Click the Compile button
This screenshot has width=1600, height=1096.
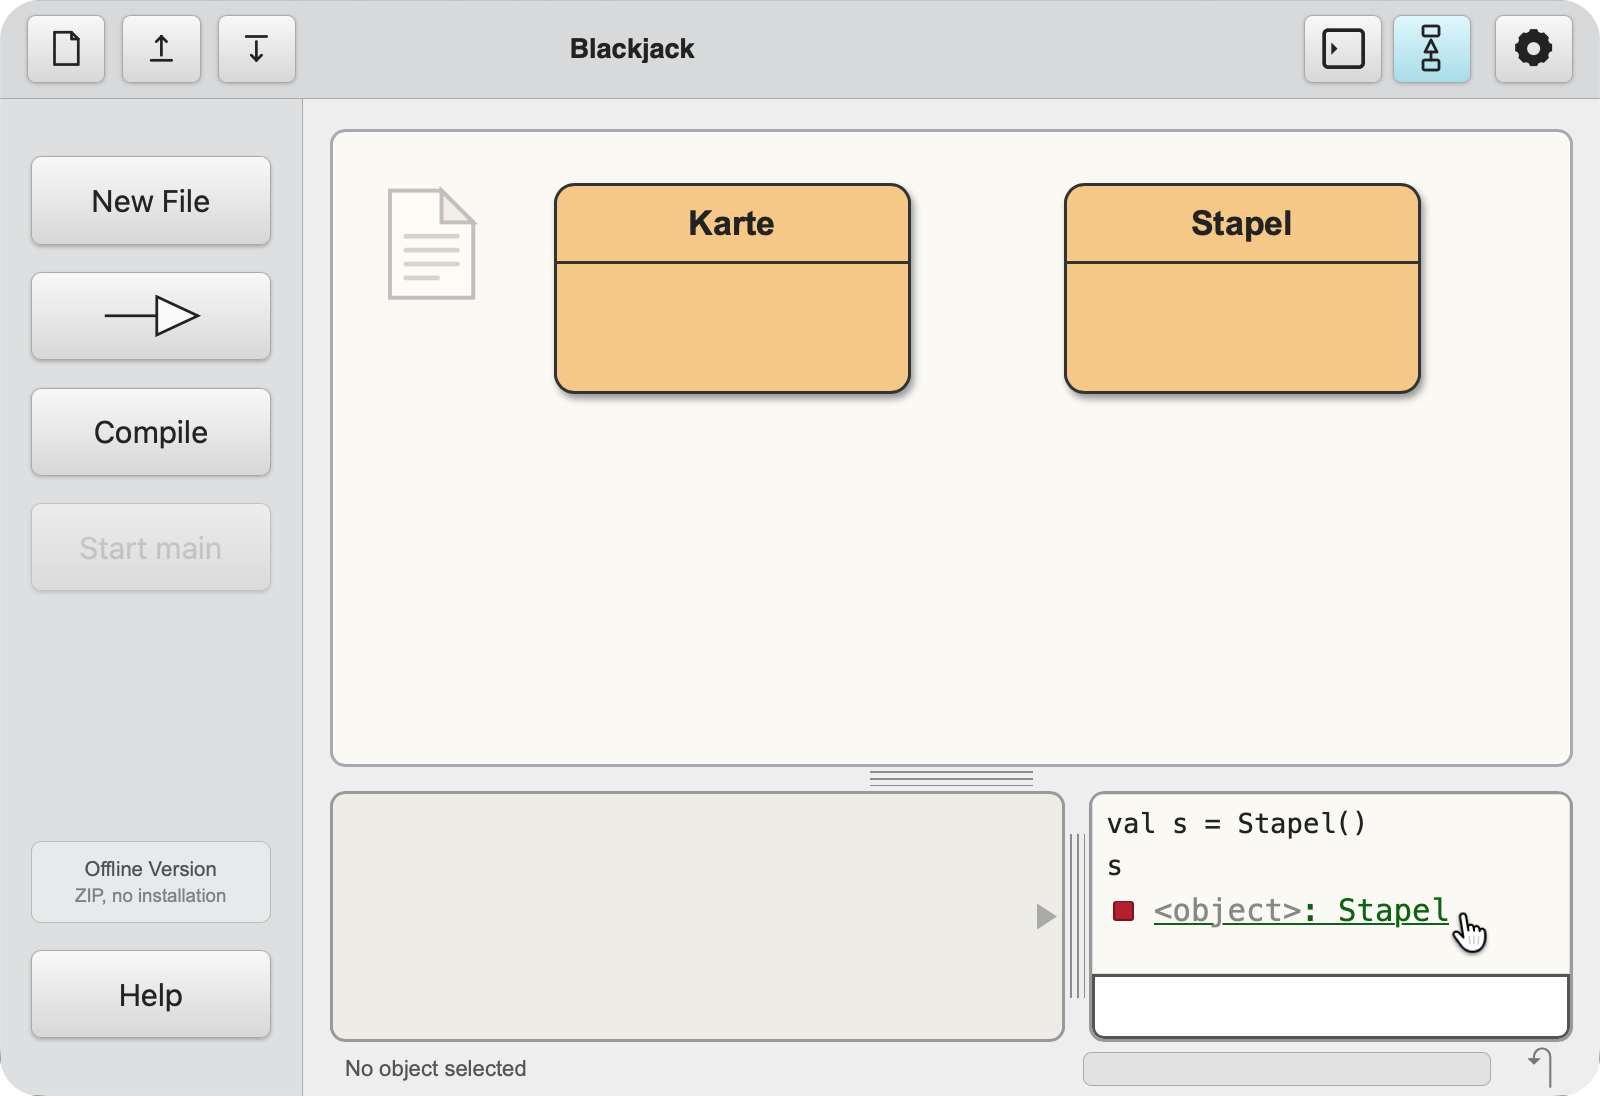tap(151, 432)
